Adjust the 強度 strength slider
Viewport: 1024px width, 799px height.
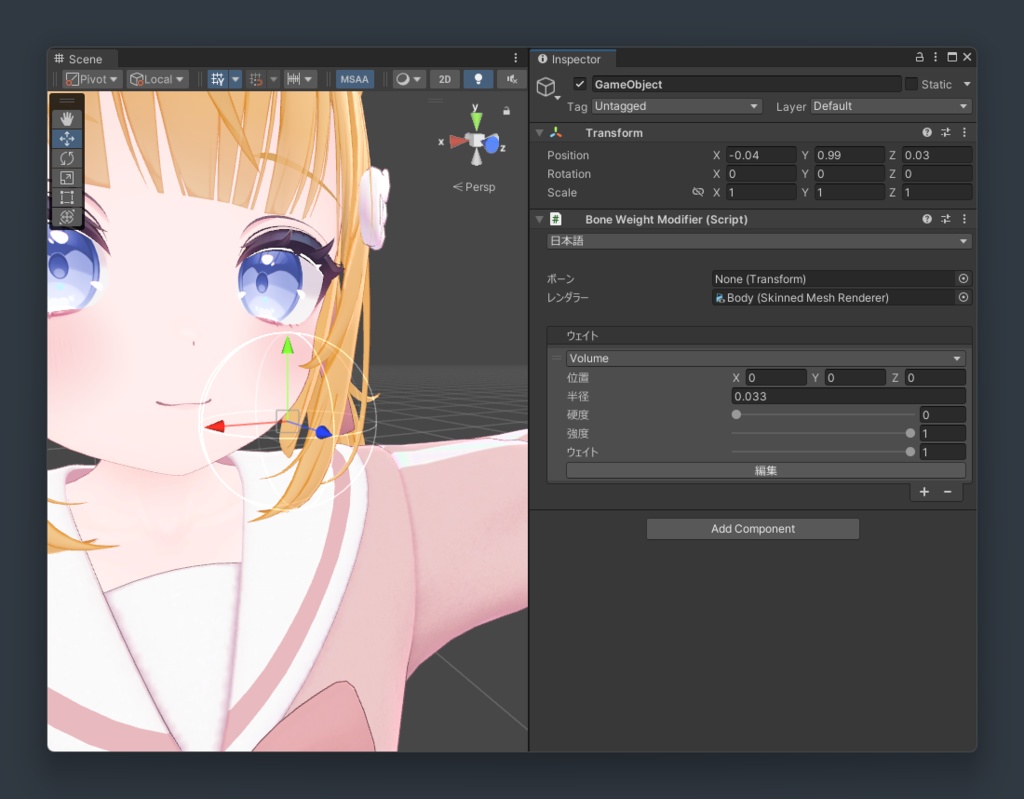click(823, 433)
